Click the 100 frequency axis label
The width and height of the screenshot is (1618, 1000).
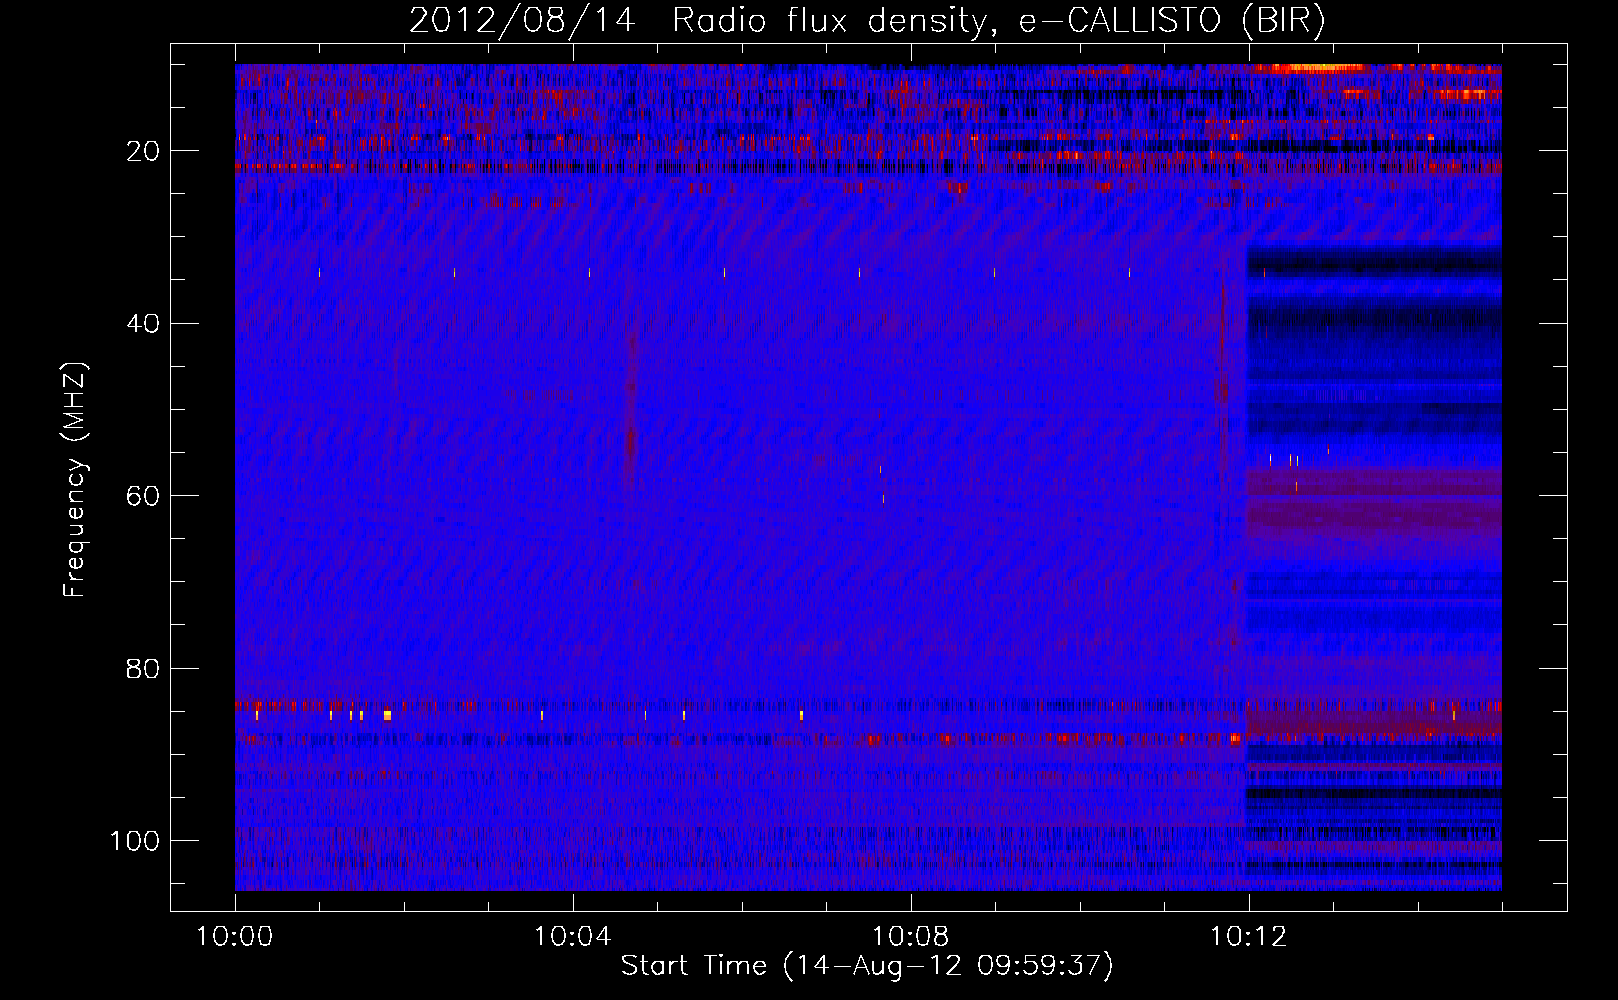coord(135,841)
